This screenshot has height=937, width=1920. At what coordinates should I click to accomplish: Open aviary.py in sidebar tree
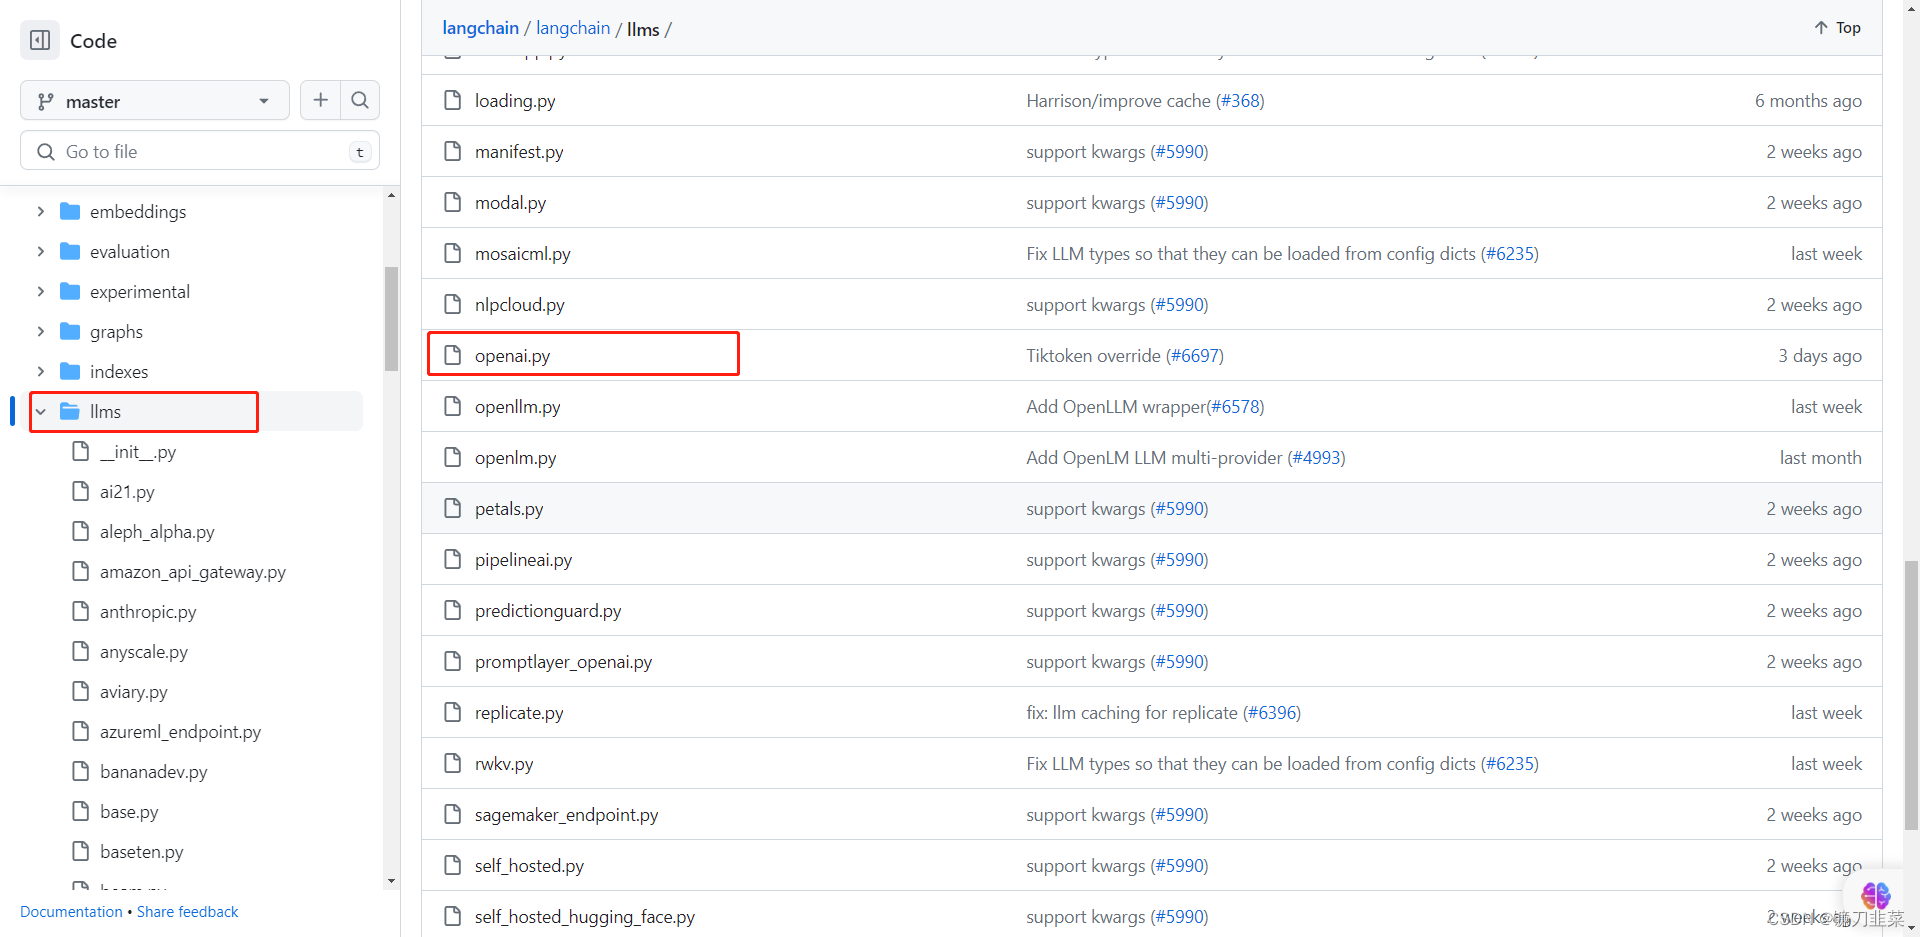tap(134, 691)
